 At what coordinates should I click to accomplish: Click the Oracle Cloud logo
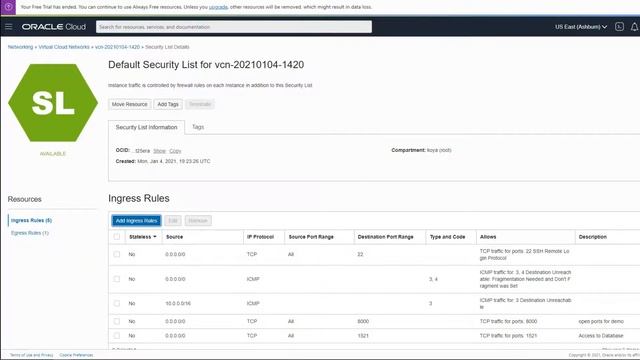click(54, 27)
